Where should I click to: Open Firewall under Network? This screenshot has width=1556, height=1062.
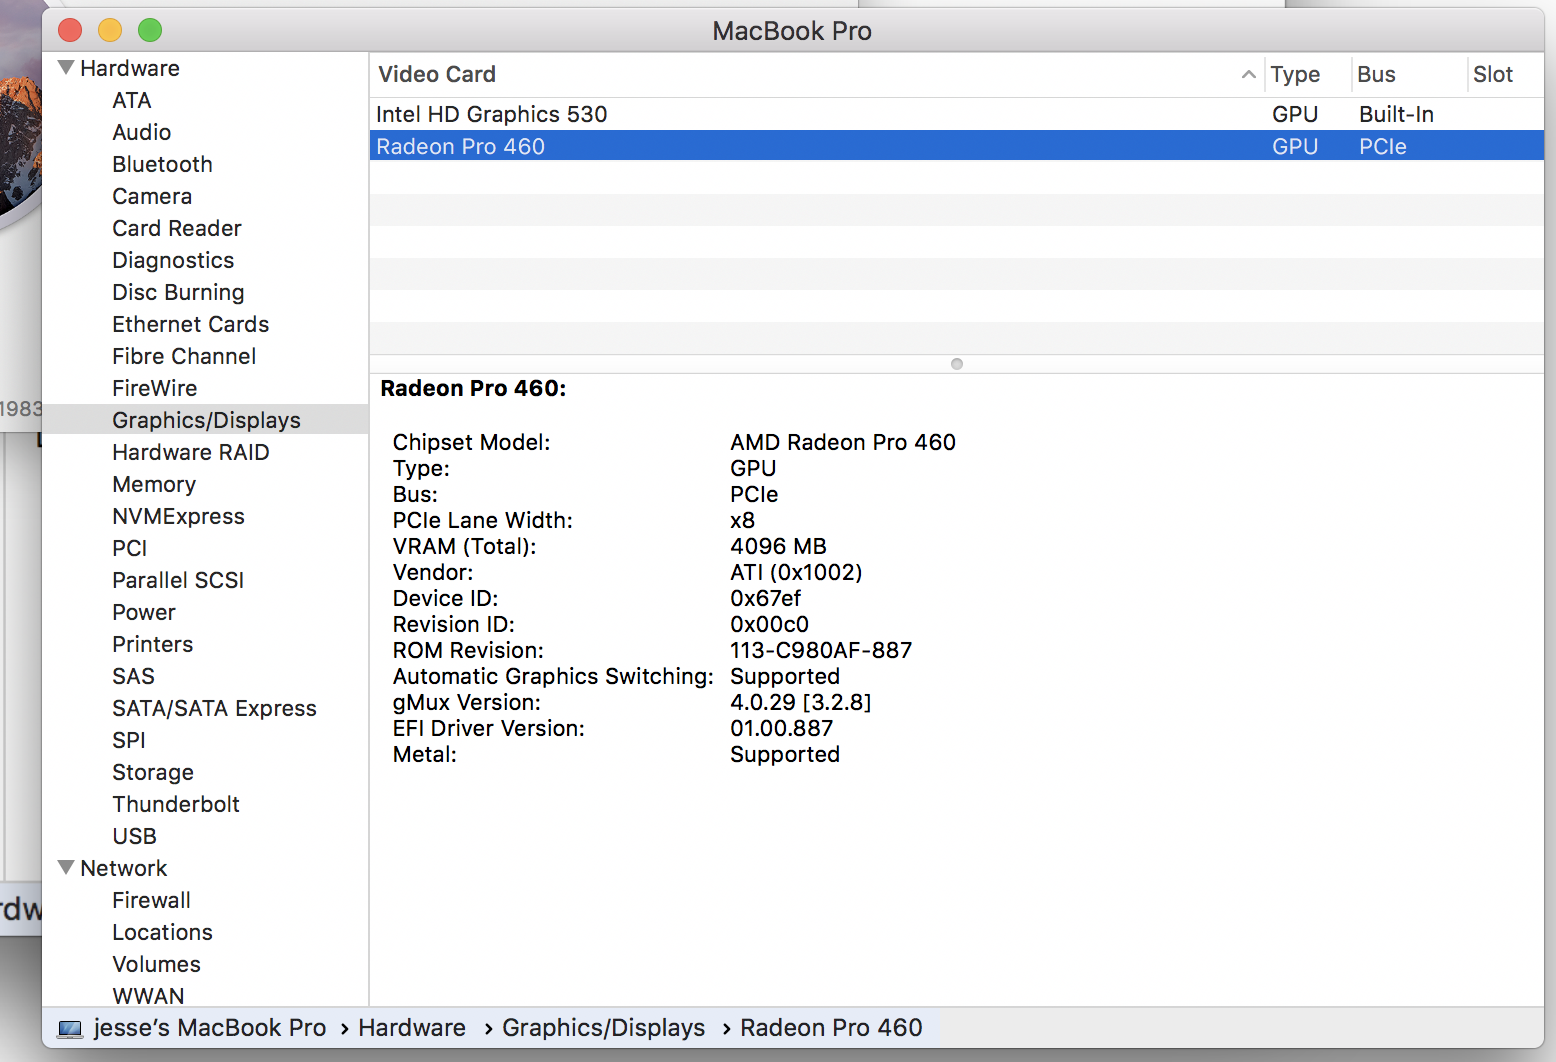click(151, 900)
